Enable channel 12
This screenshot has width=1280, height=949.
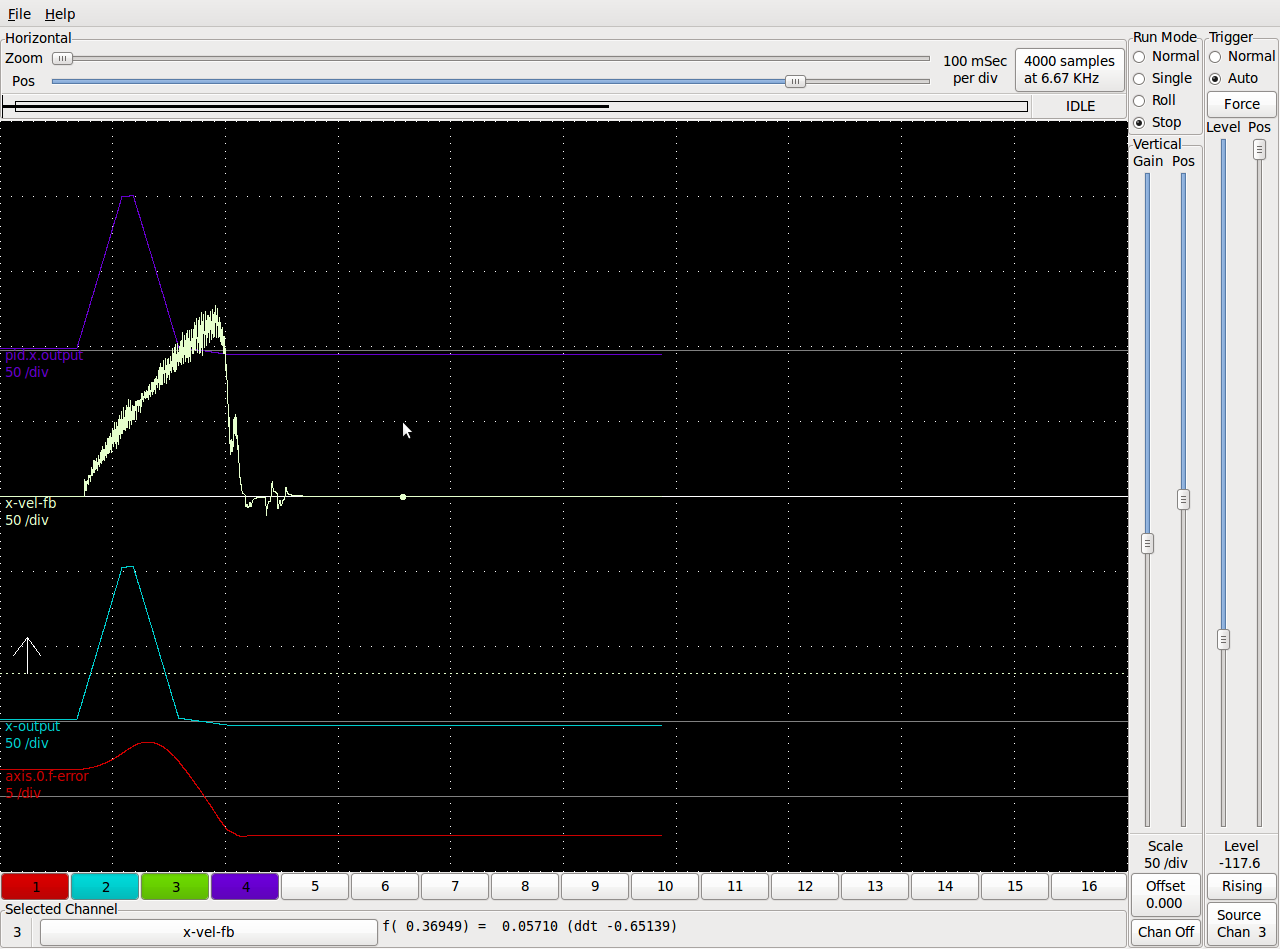pyautogui.click(x=805, y=886)
